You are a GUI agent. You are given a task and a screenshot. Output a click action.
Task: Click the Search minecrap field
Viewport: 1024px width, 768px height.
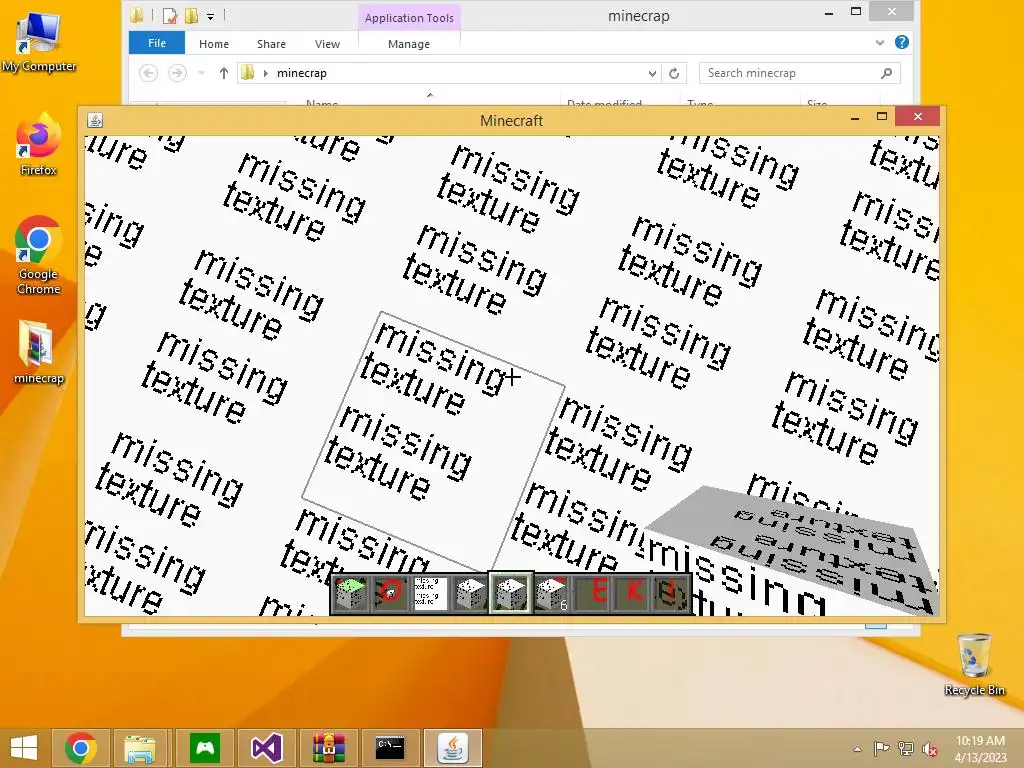tap(799, 73)
